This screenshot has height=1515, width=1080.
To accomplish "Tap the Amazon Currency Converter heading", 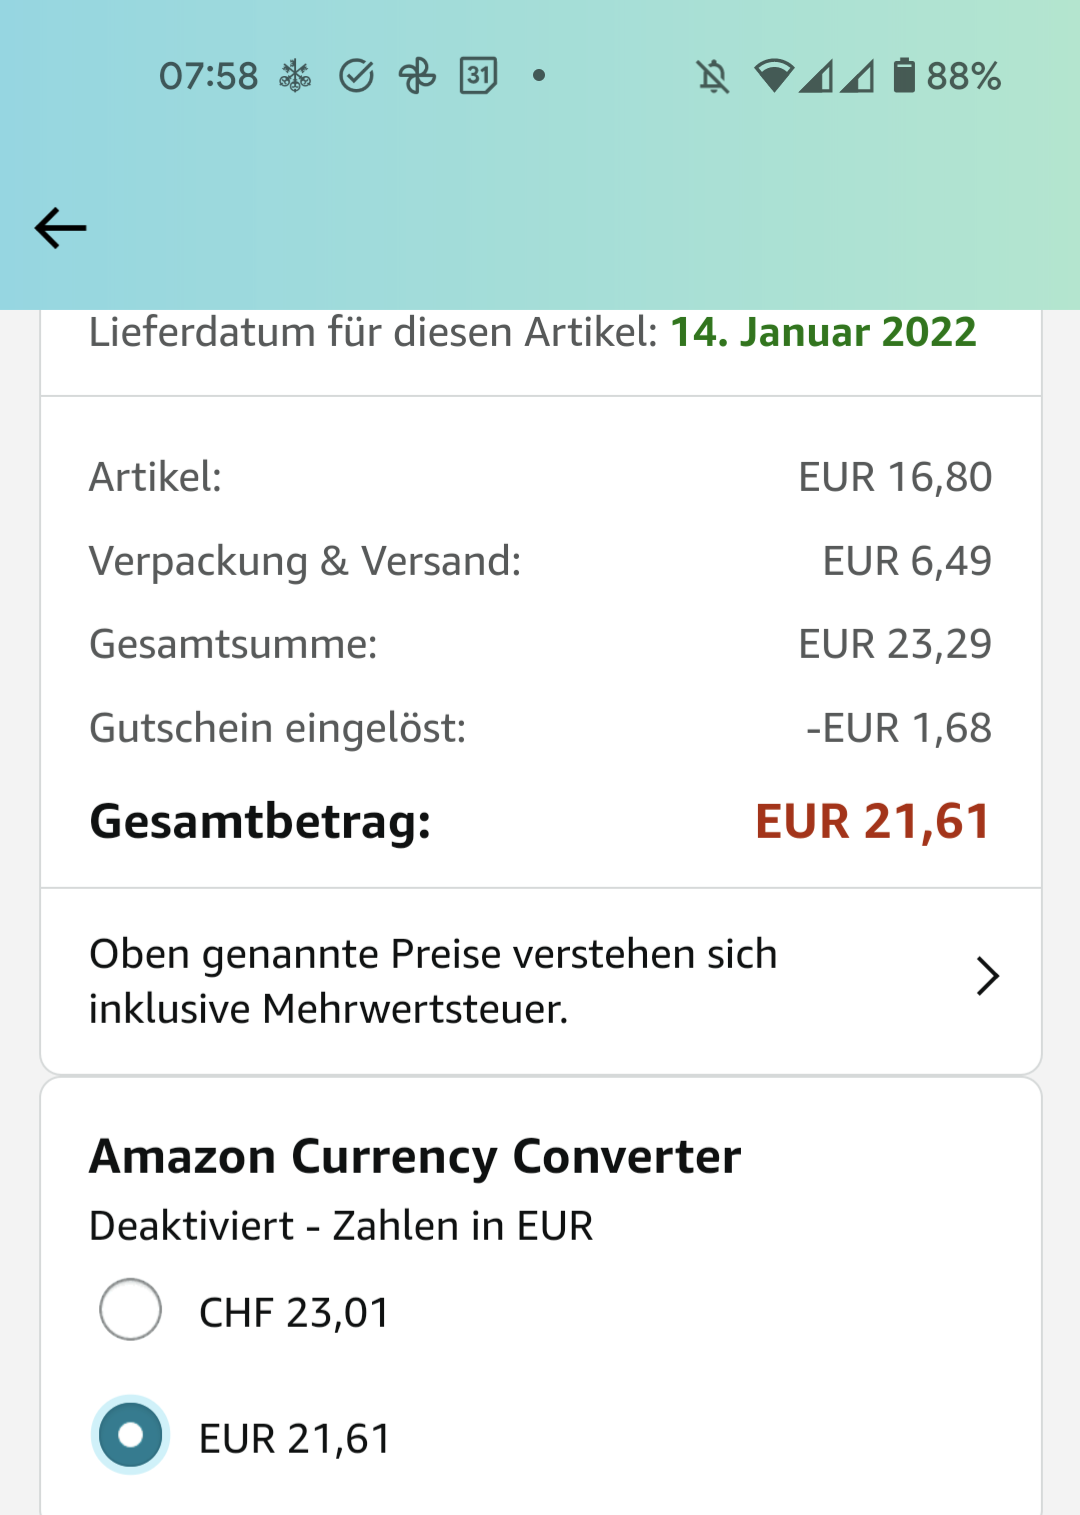I will pos(415,1156).
